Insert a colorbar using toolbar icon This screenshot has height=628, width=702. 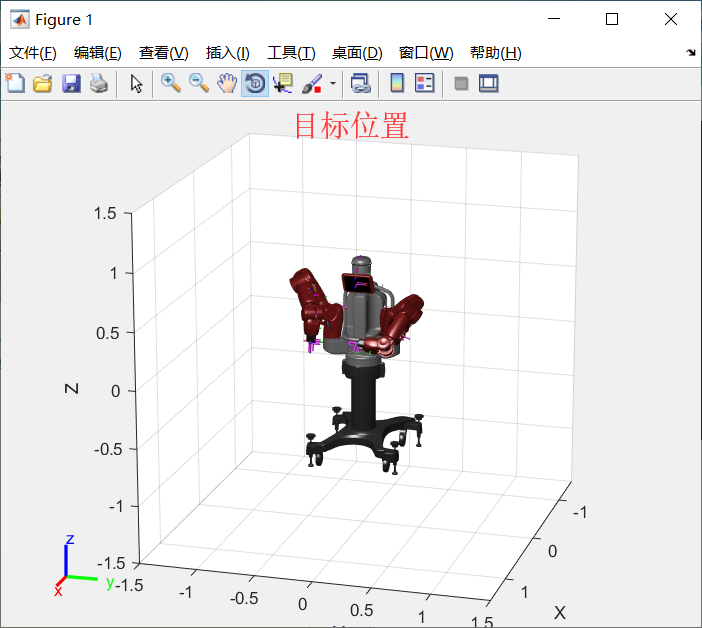[x=397, y=83]
